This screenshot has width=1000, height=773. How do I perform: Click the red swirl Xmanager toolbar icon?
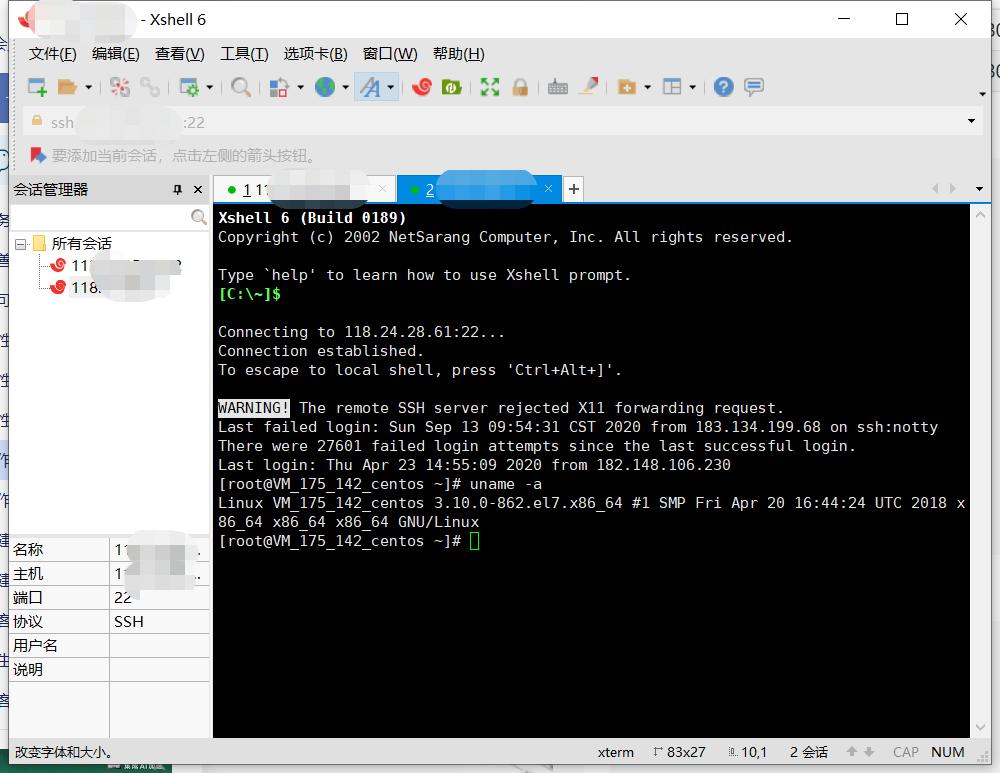421,87
